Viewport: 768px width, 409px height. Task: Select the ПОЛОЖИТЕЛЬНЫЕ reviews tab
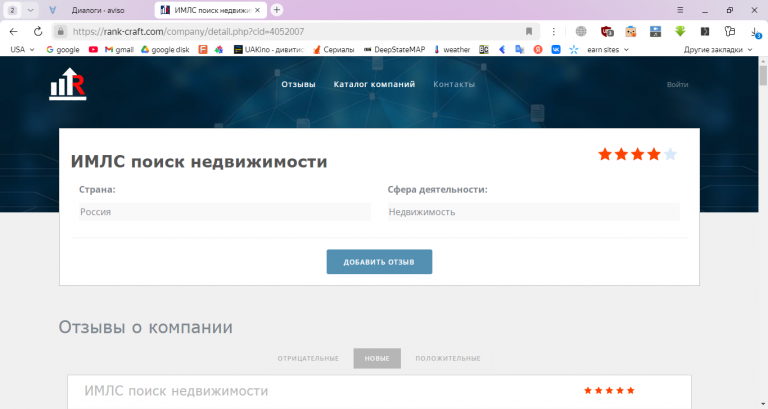[x=448, y=359]
